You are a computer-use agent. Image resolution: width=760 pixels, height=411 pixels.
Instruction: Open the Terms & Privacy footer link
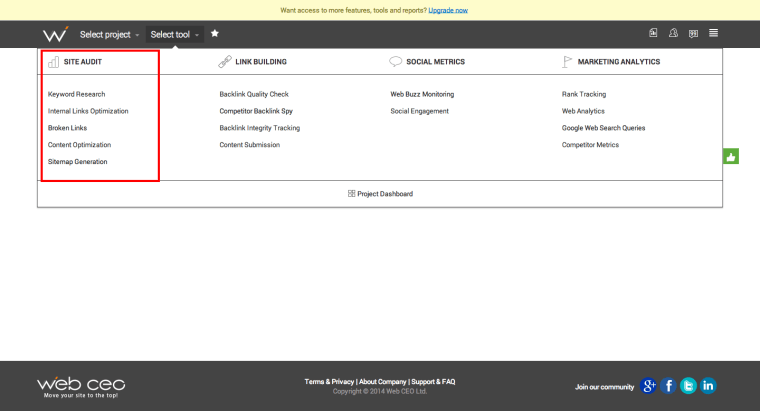329,382
